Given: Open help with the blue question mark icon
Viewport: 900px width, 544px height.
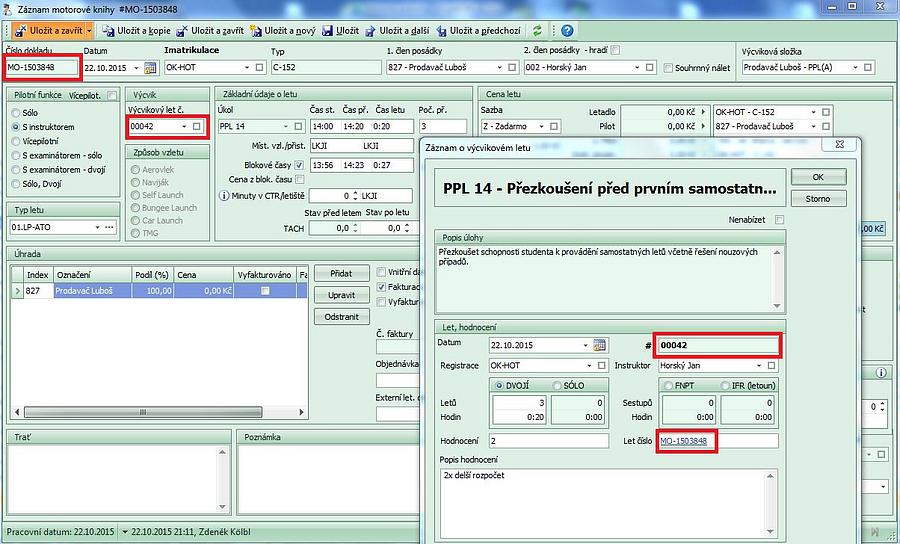Looking at the screenshot, I should [x=567, y=31].
